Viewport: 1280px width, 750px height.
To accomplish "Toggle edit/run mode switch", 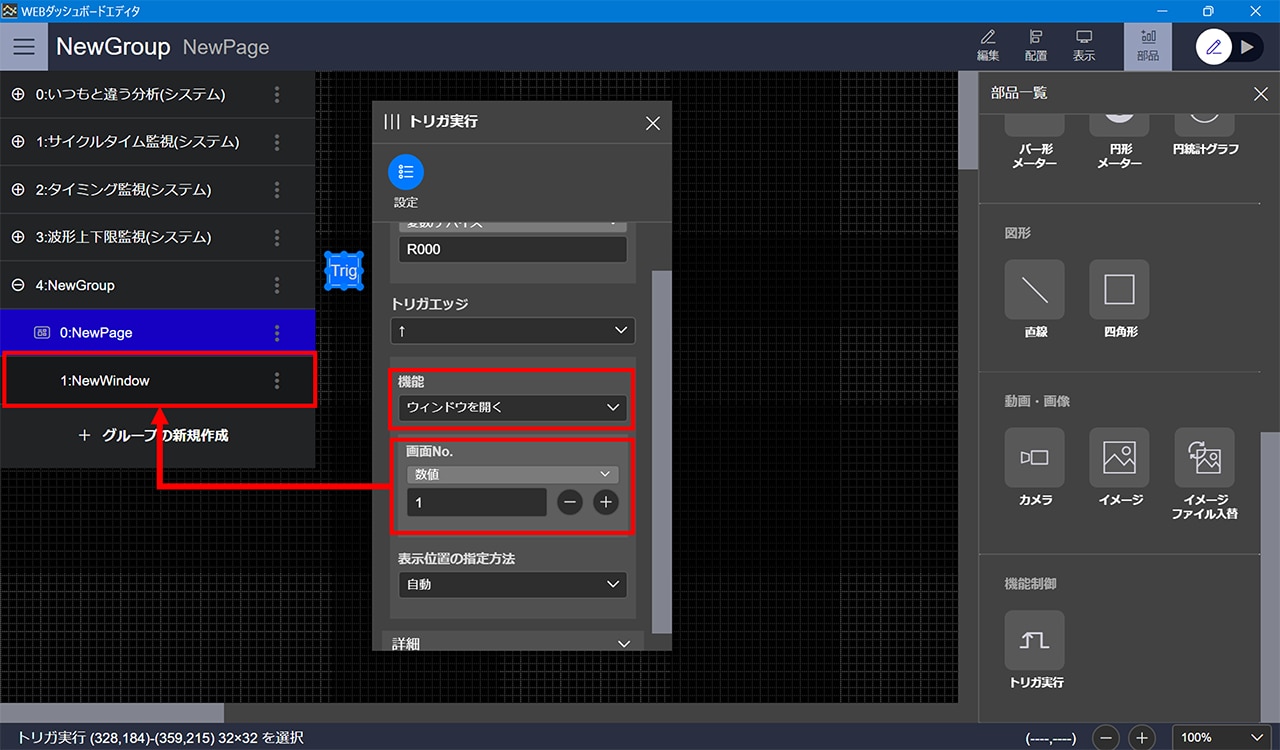I will 1230,47.
